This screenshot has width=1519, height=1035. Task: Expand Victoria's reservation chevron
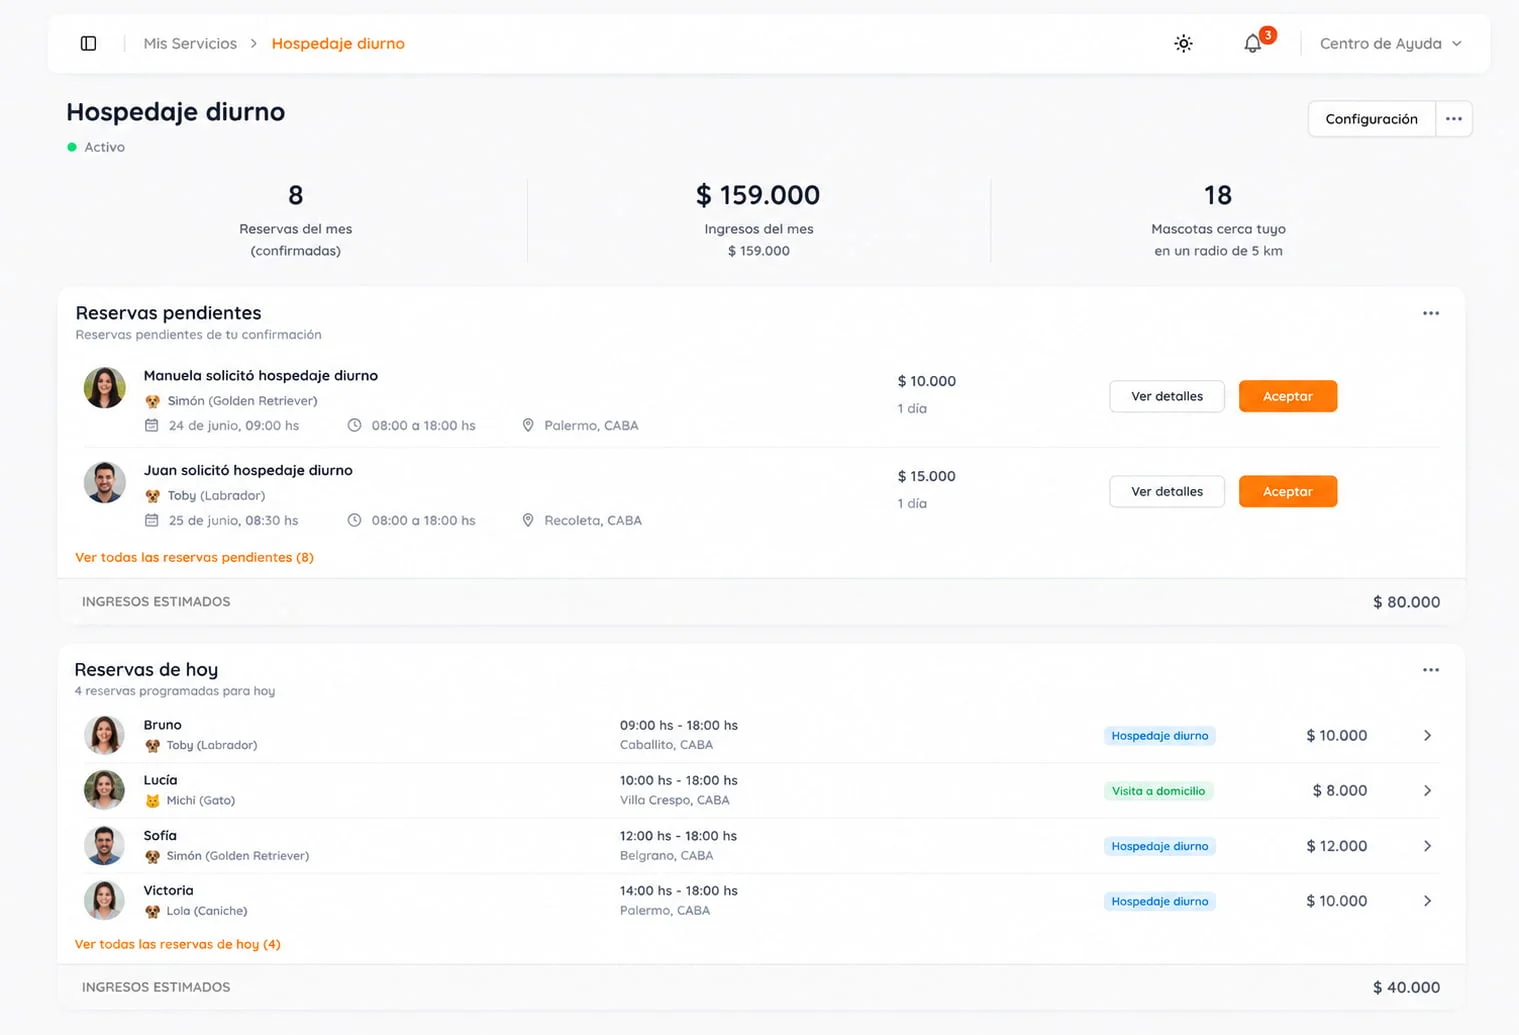pos(1427,901)
